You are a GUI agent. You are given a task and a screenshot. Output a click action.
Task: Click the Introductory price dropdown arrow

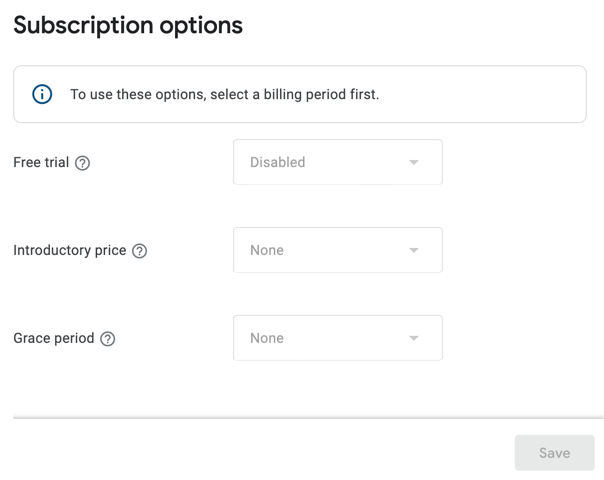coord(414,251)
